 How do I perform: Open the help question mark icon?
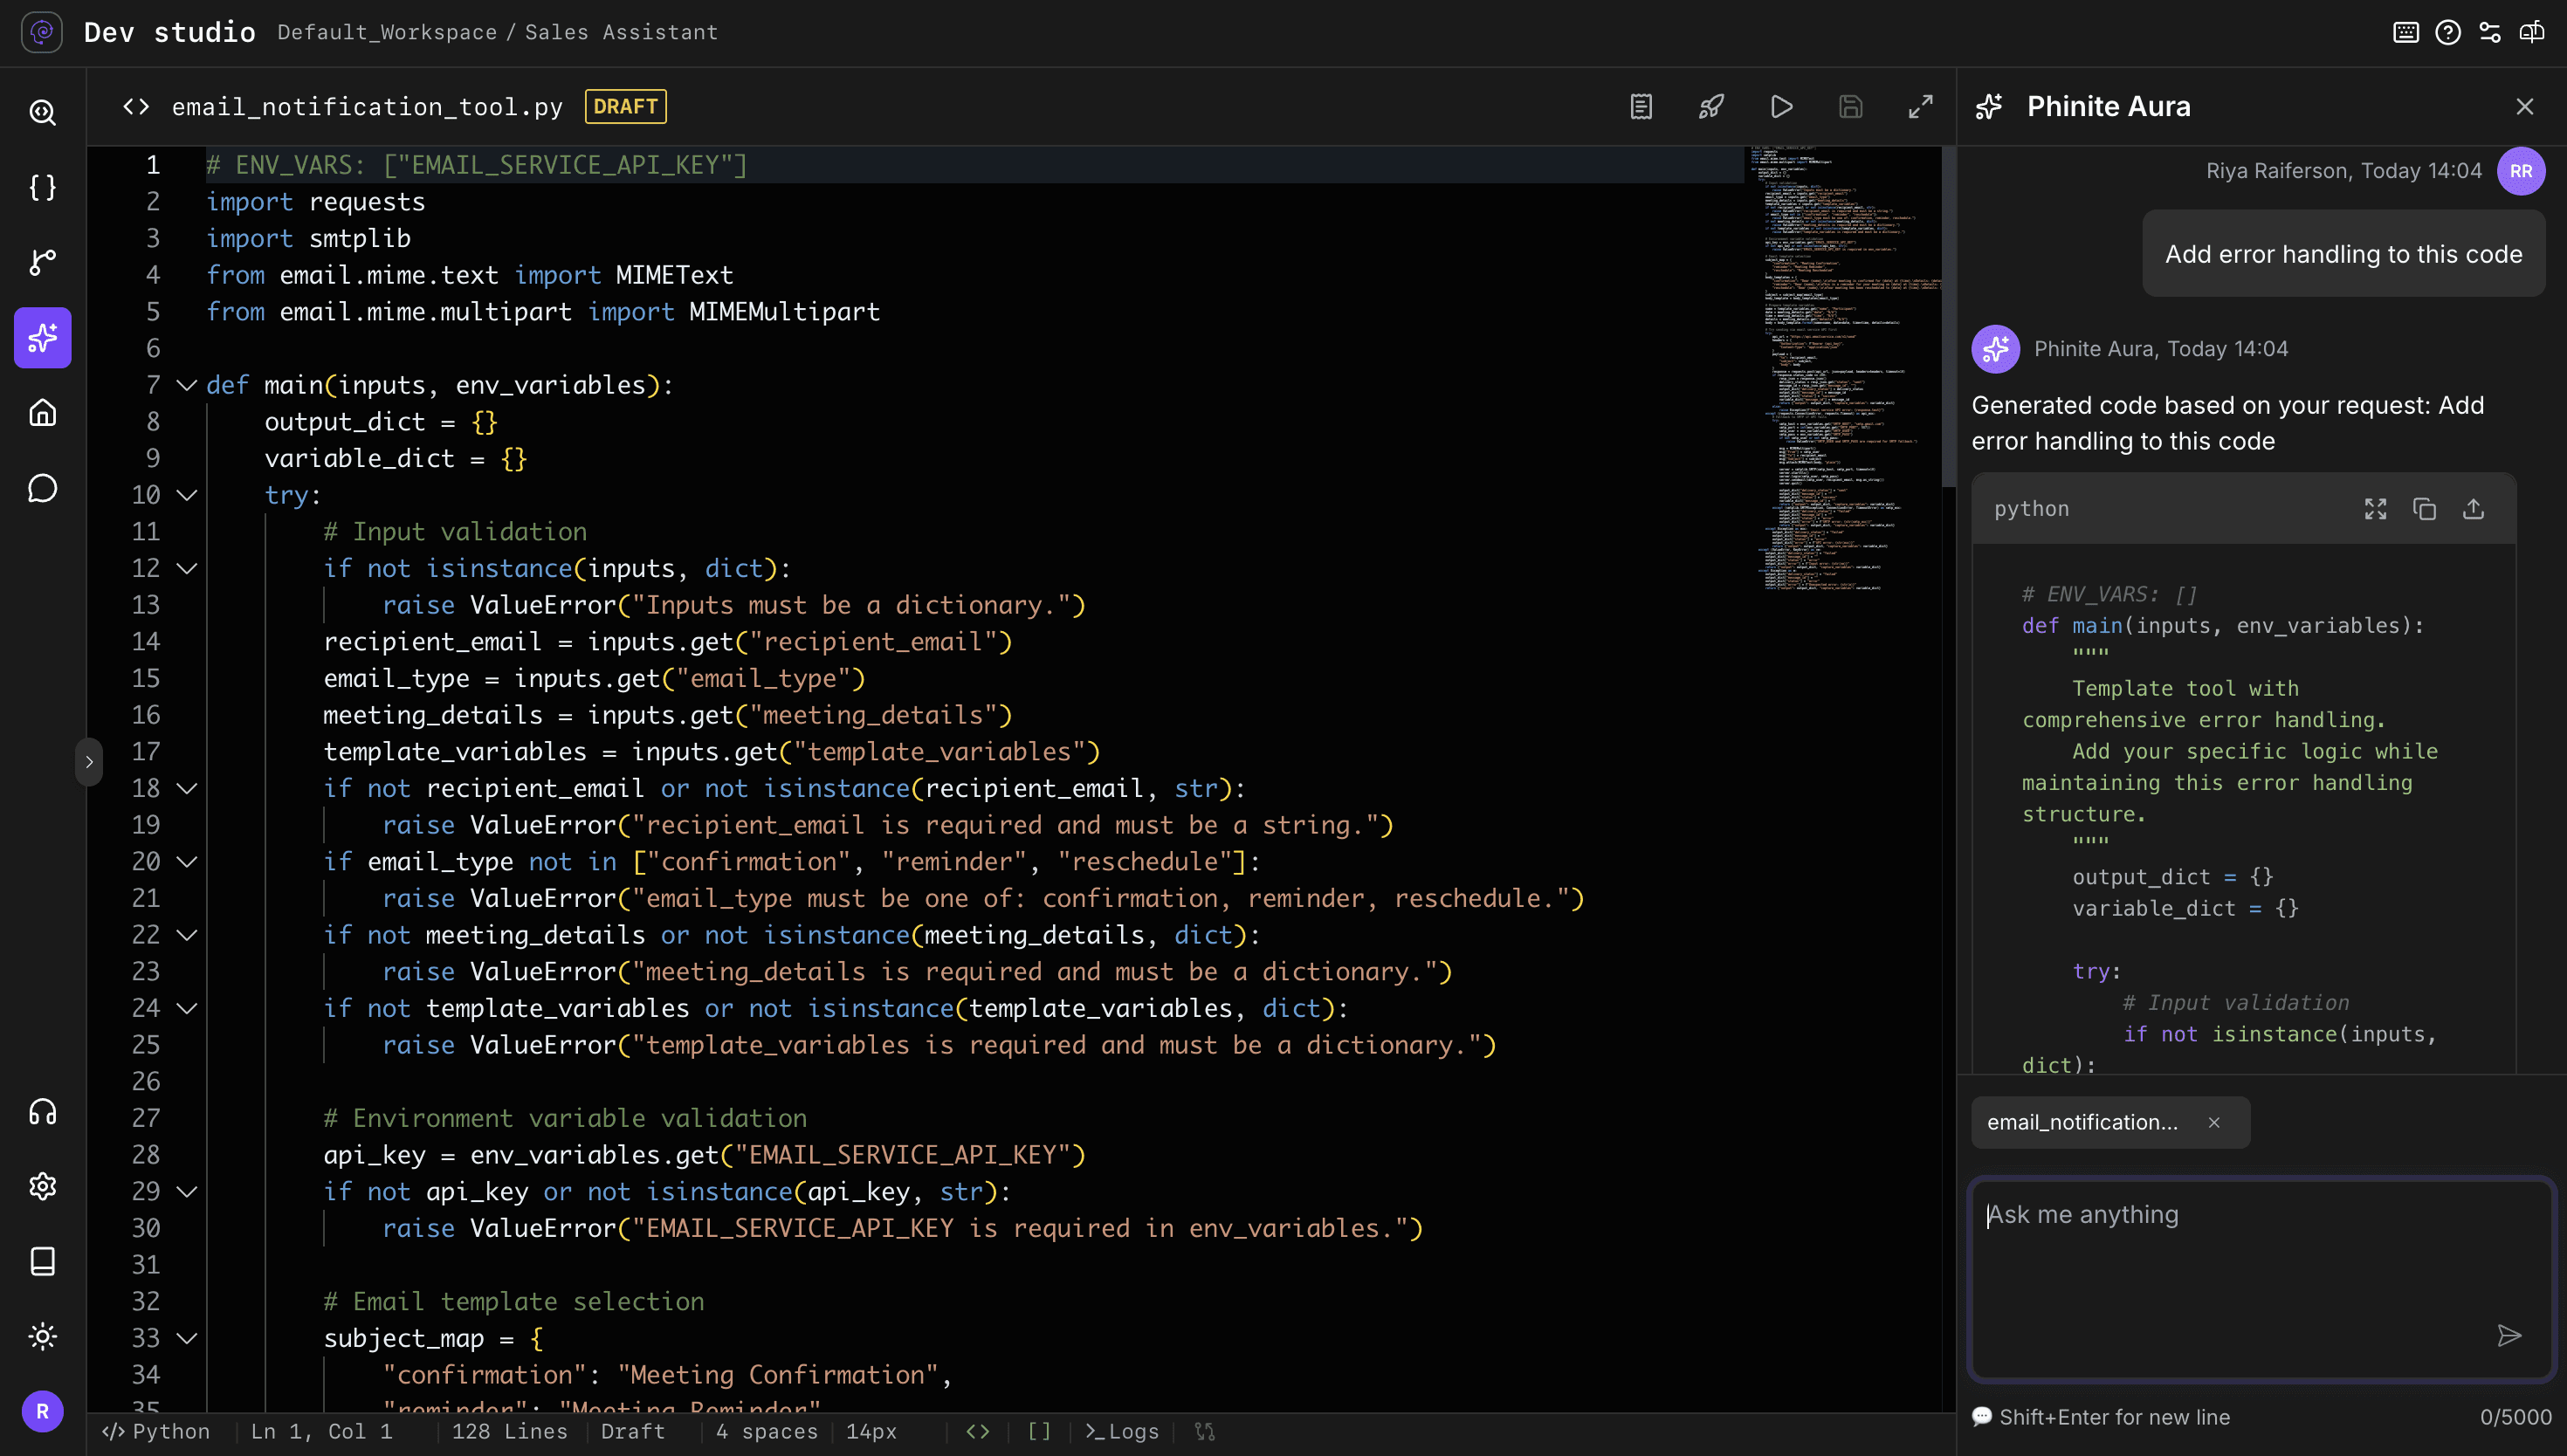(2448, 33)
